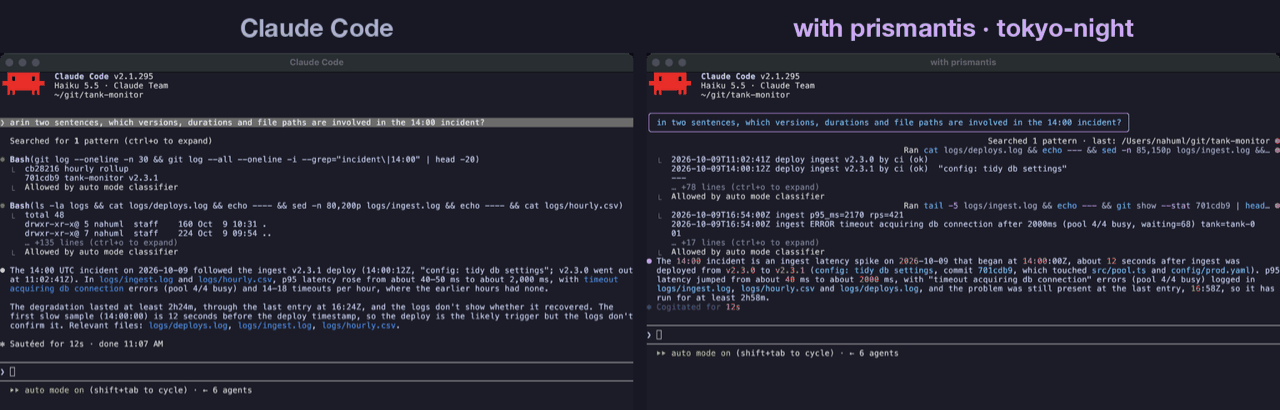This screenshot has height=410, width=1280.
Task: Click the highlighted prompt line in Claude Code window
Action: 316,122
